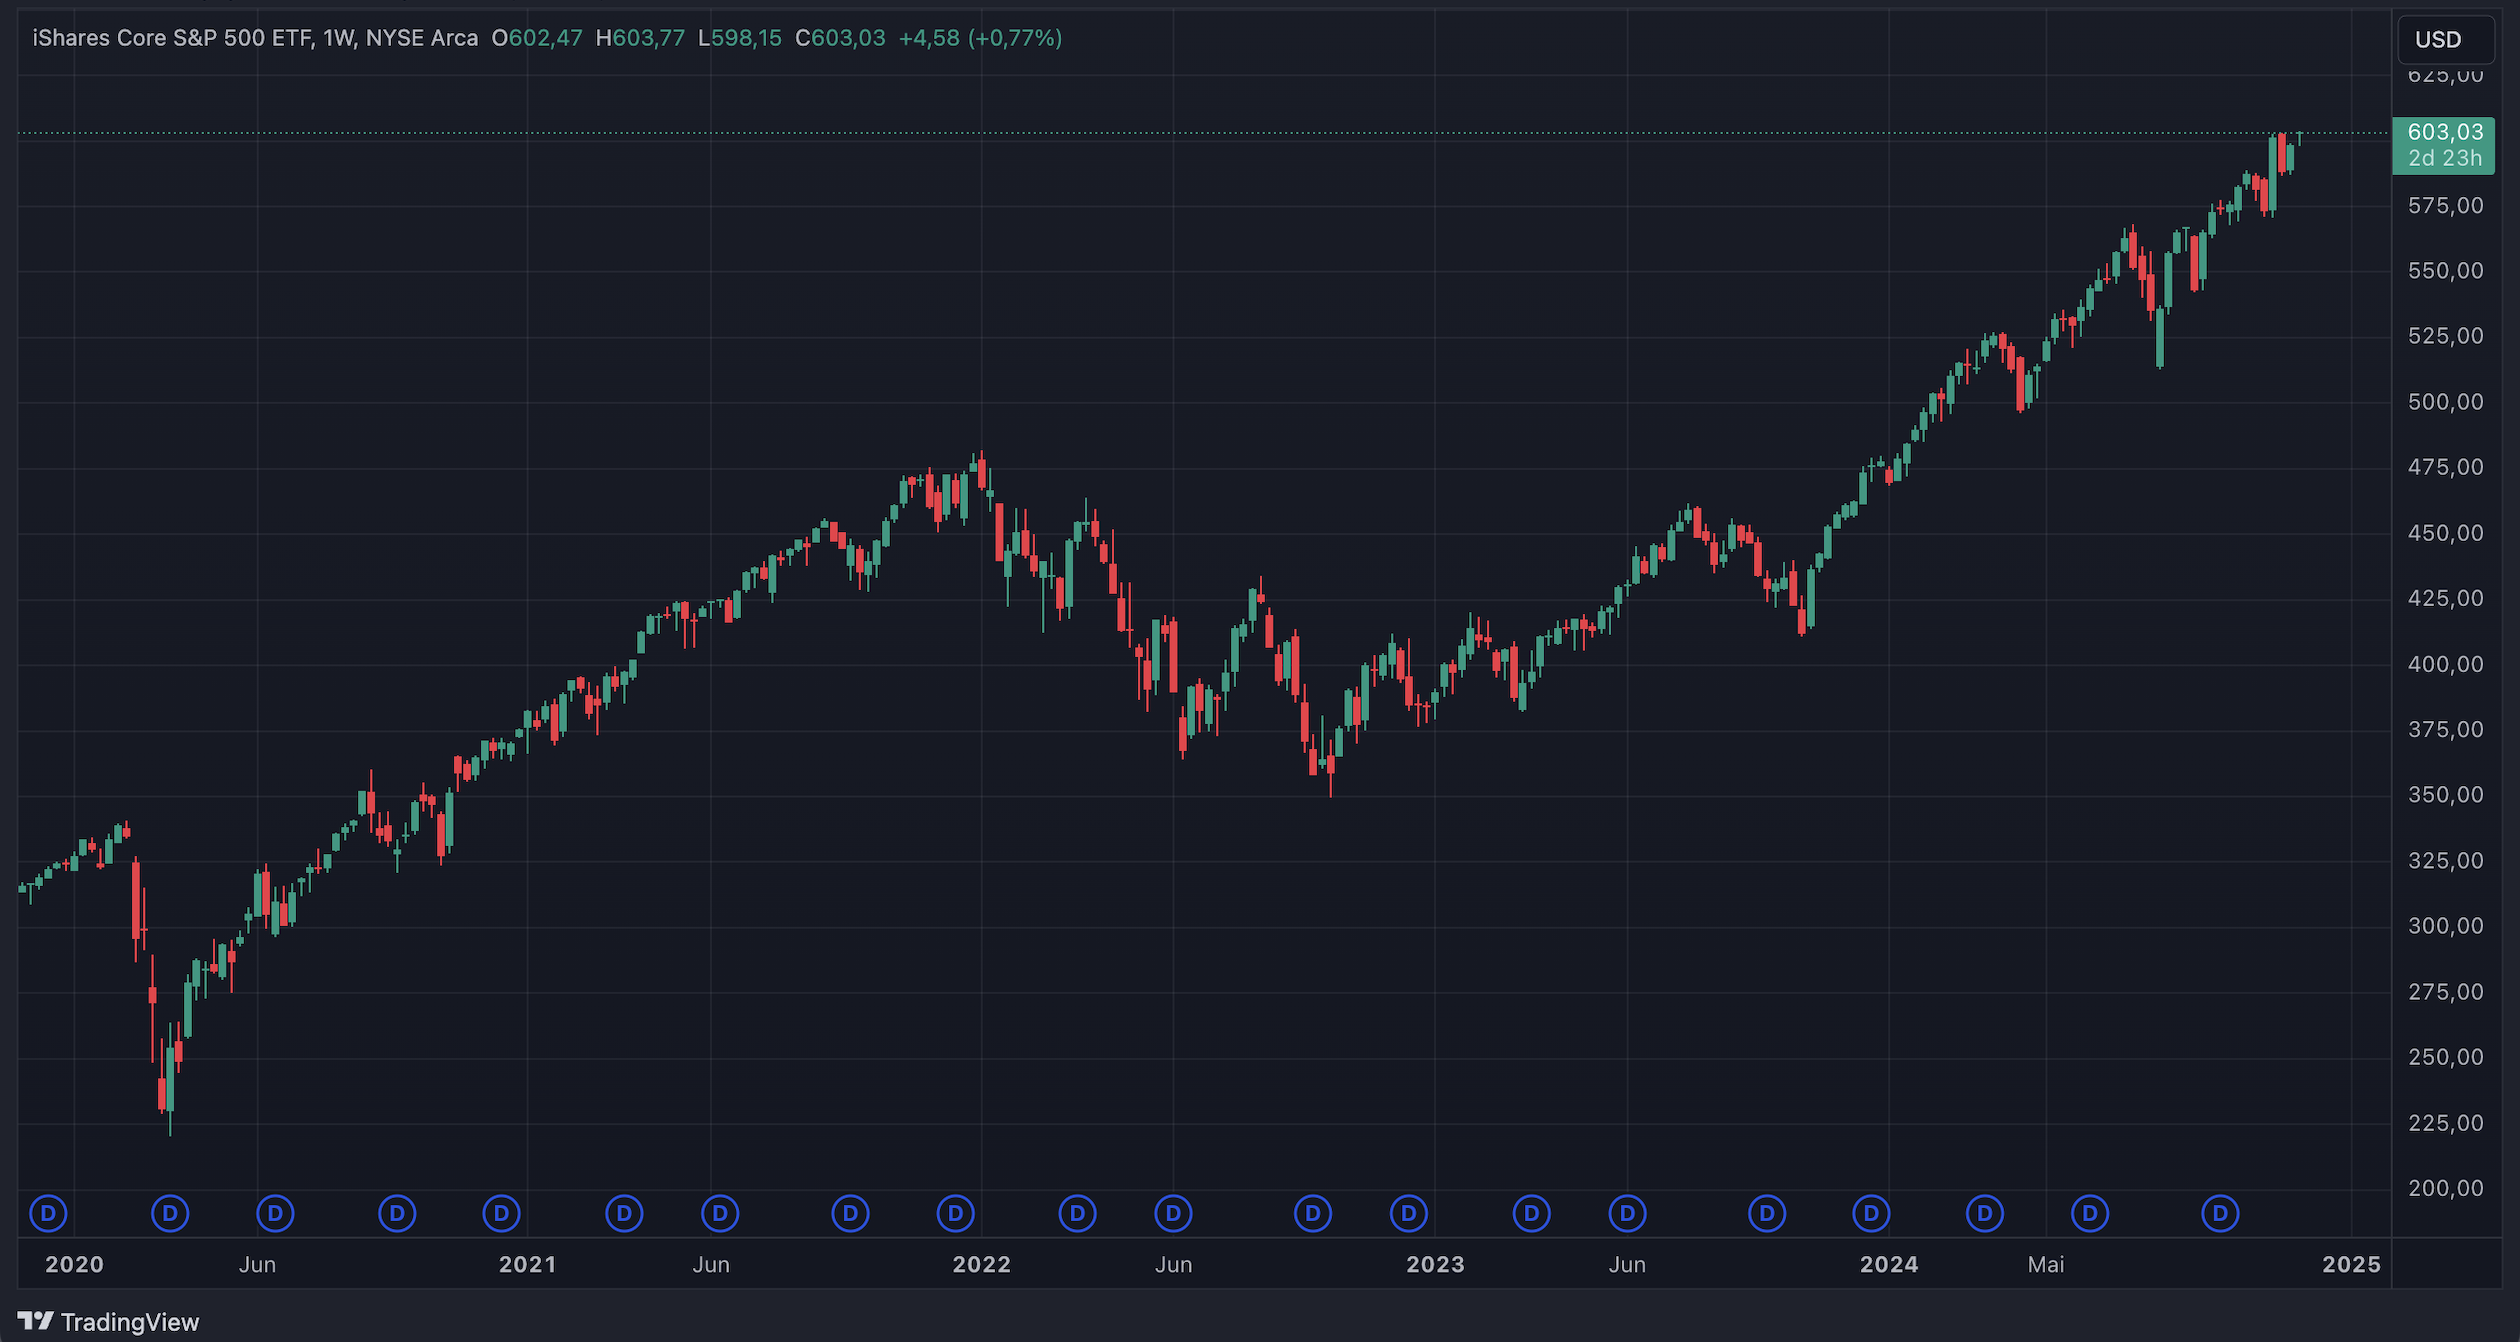Click the 275,00 price axis label

tap(2445, 991)
